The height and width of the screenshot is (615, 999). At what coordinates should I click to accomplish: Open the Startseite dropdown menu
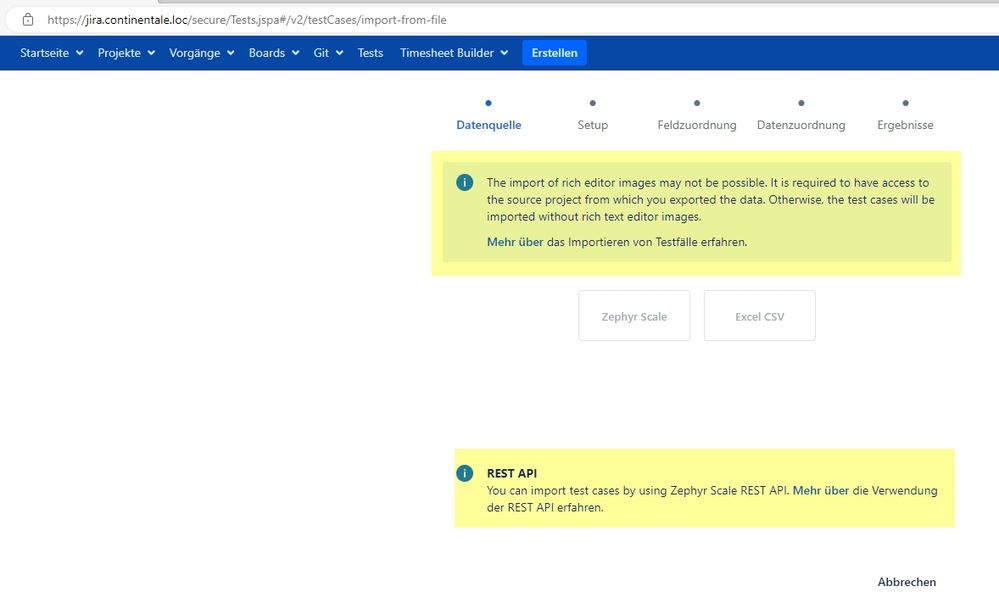coord(51,53)
